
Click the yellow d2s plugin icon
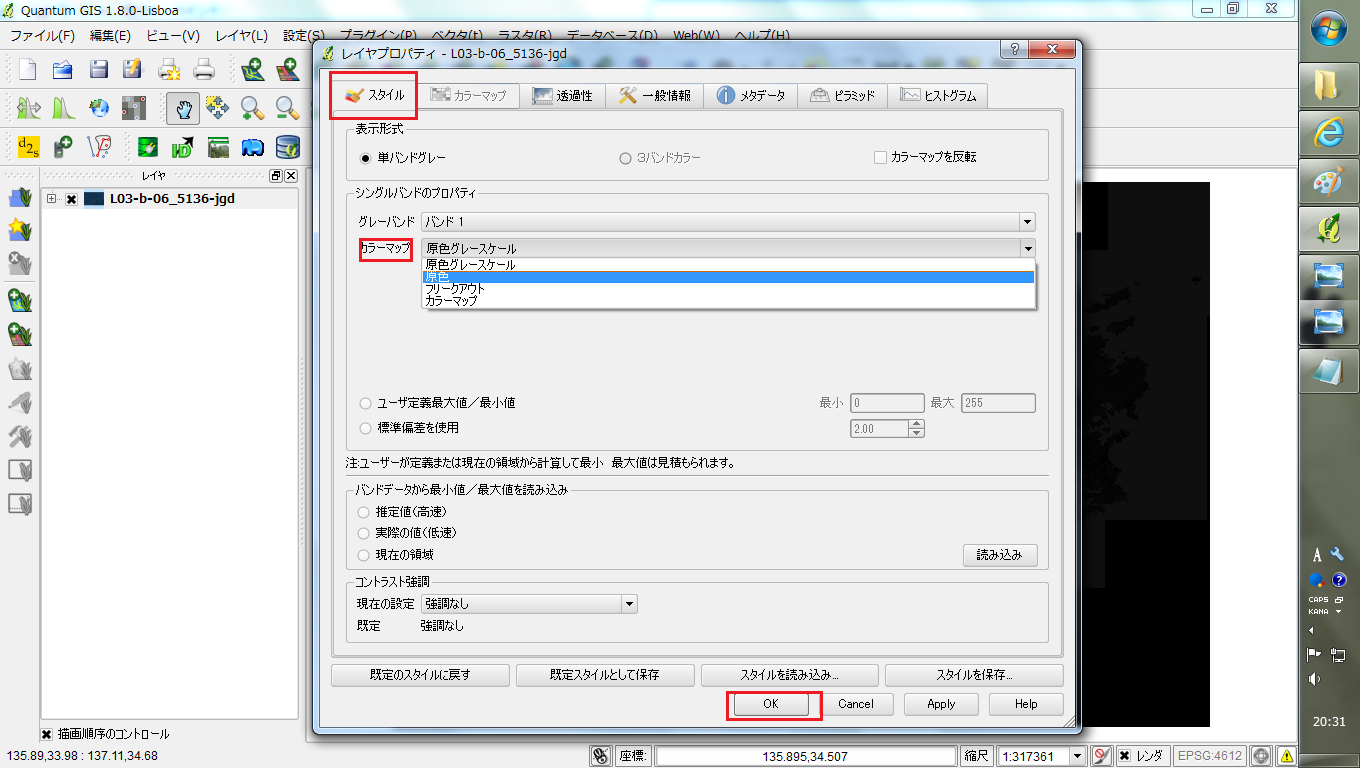[28, 147]
